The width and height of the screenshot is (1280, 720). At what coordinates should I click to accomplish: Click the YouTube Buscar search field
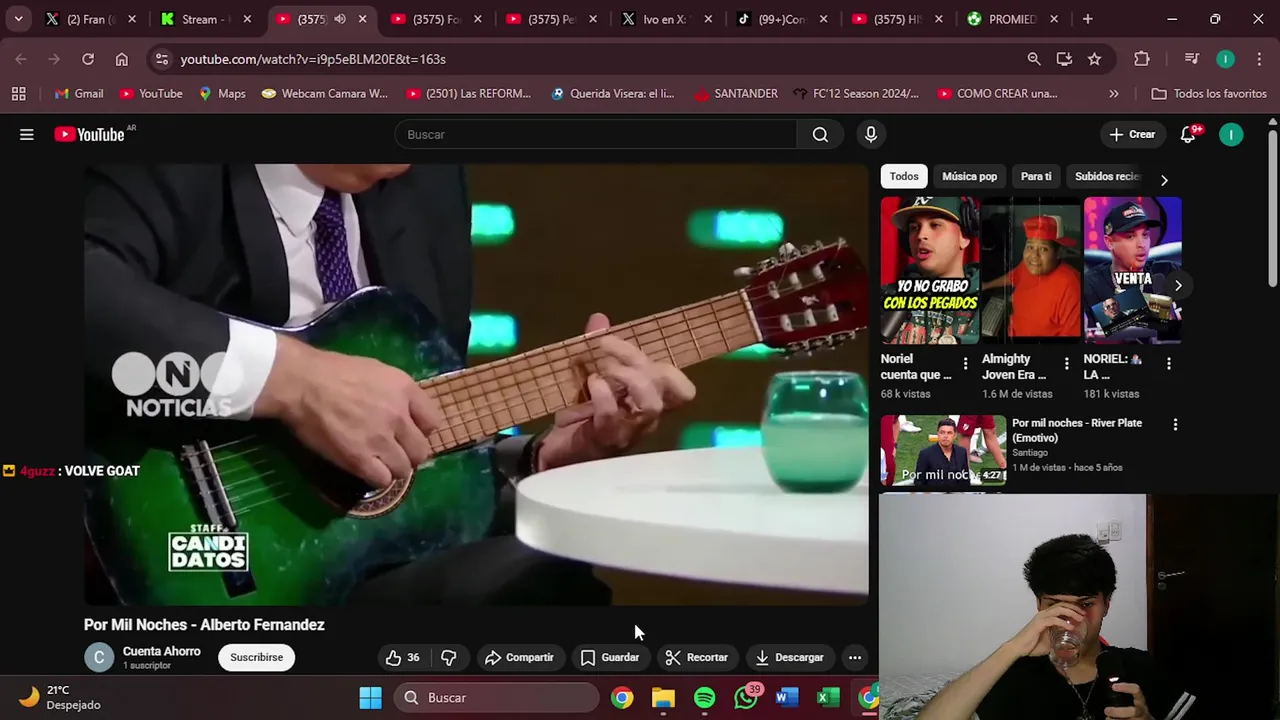pyautogui.click(x=596, y=134)
